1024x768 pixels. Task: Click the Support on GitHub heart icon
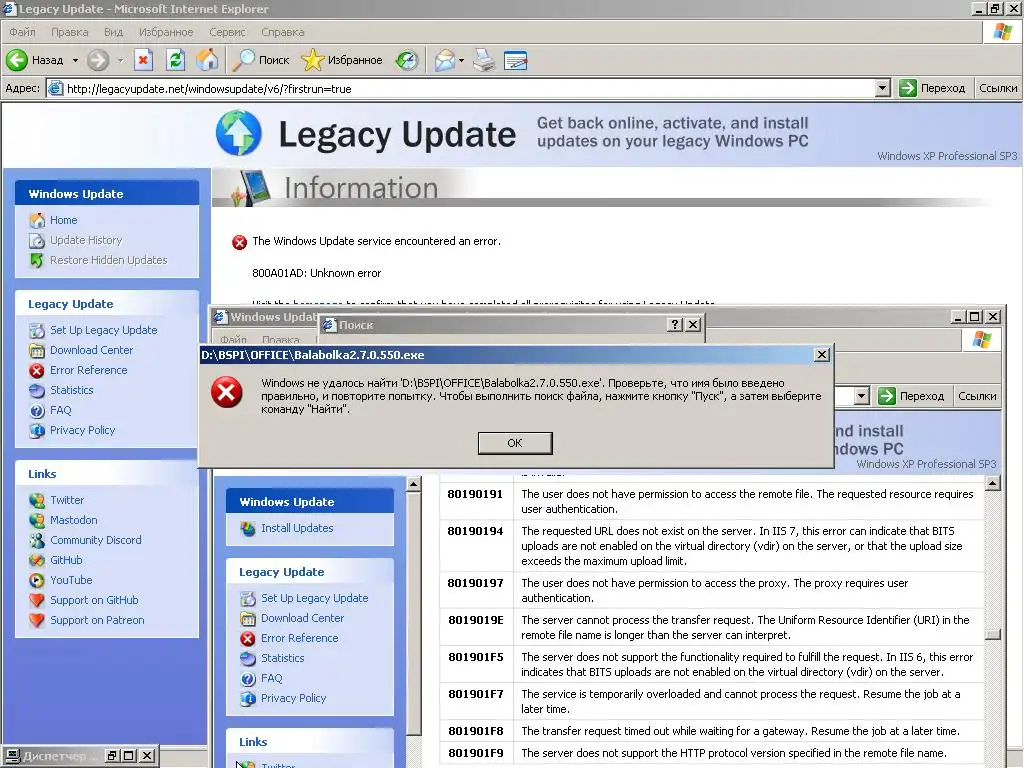pyautogui.click(x=37, y=600)
